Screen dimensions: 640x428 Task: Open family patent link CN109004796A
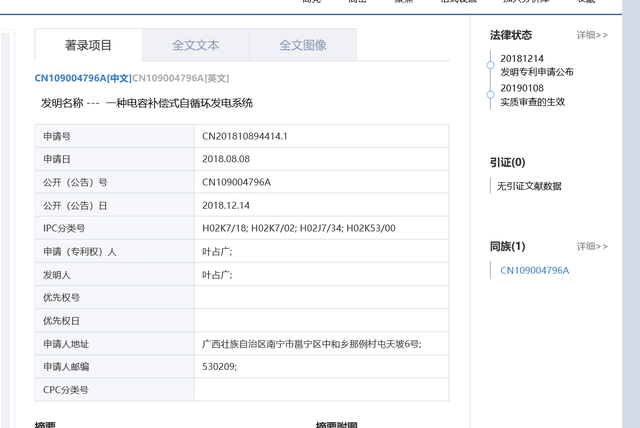pos(535,270)
